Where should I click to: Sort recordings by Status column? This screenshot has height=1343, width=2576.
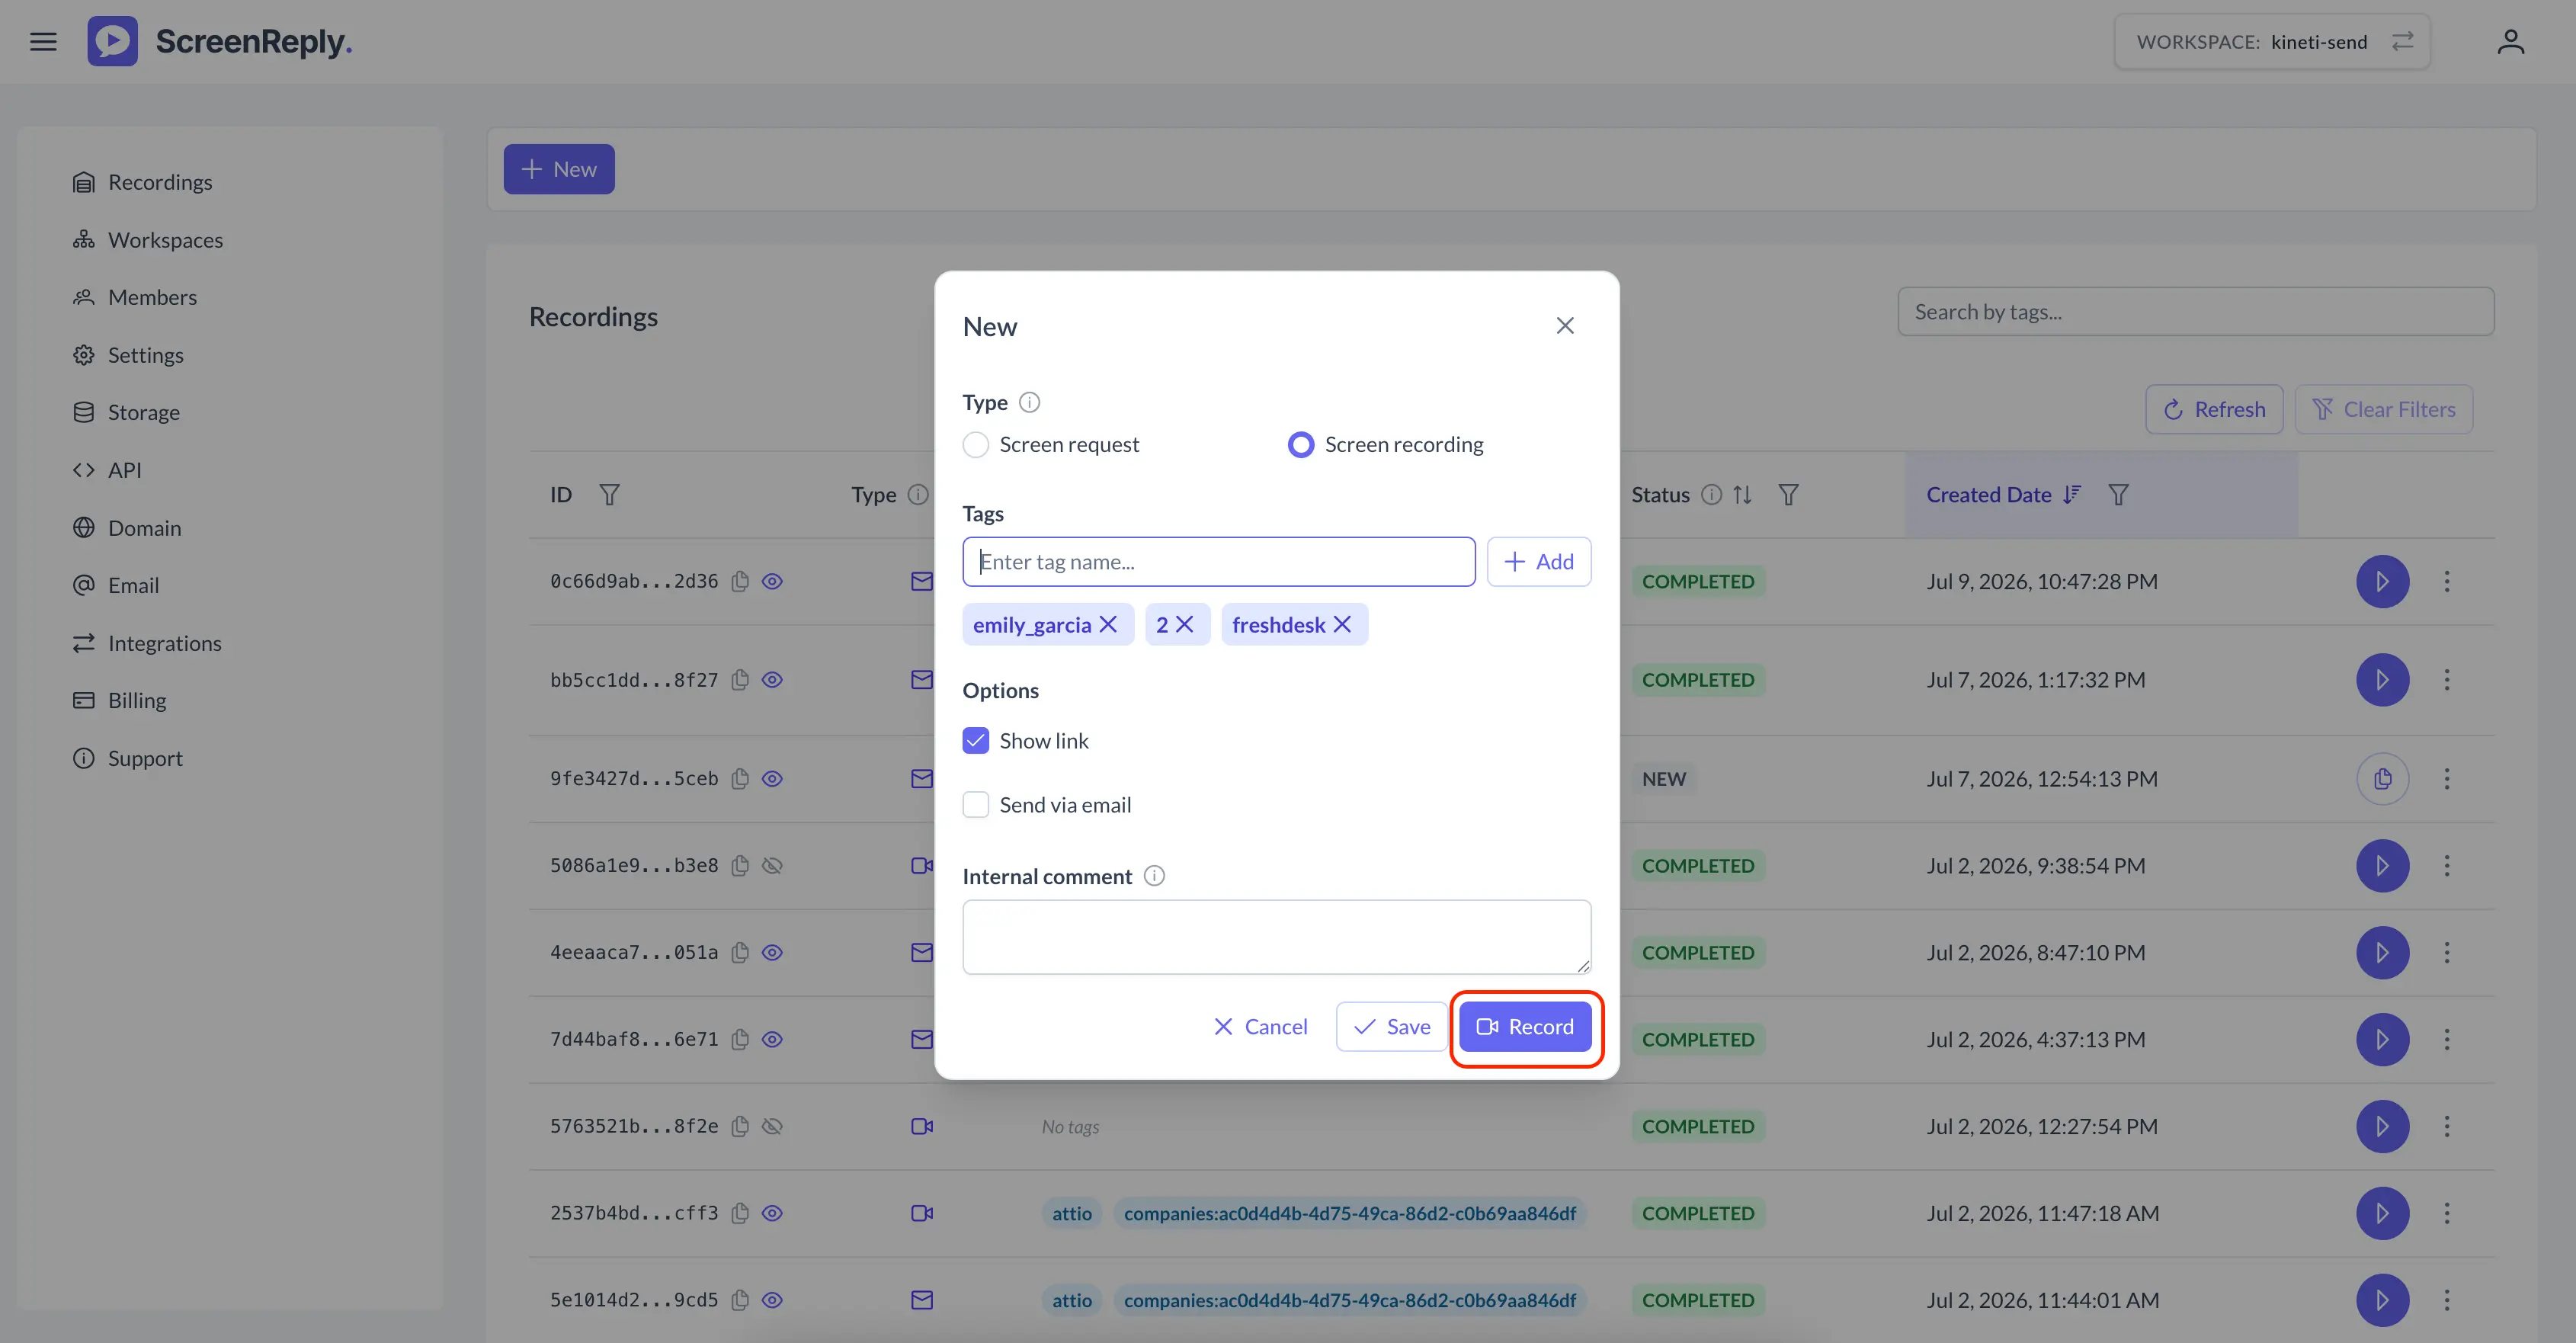[1742, 495]
